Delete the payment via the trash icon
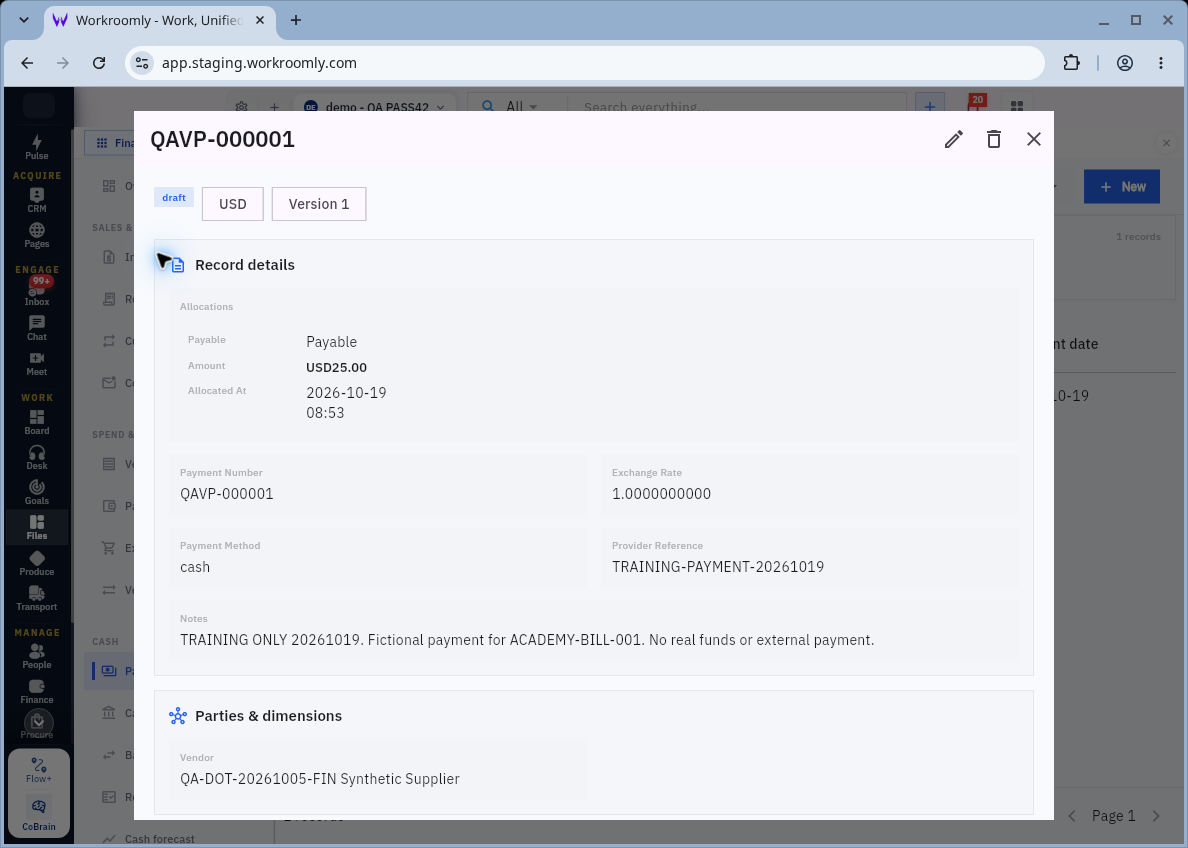Screen dimensions: 1188x848 (x=994, y=139)
